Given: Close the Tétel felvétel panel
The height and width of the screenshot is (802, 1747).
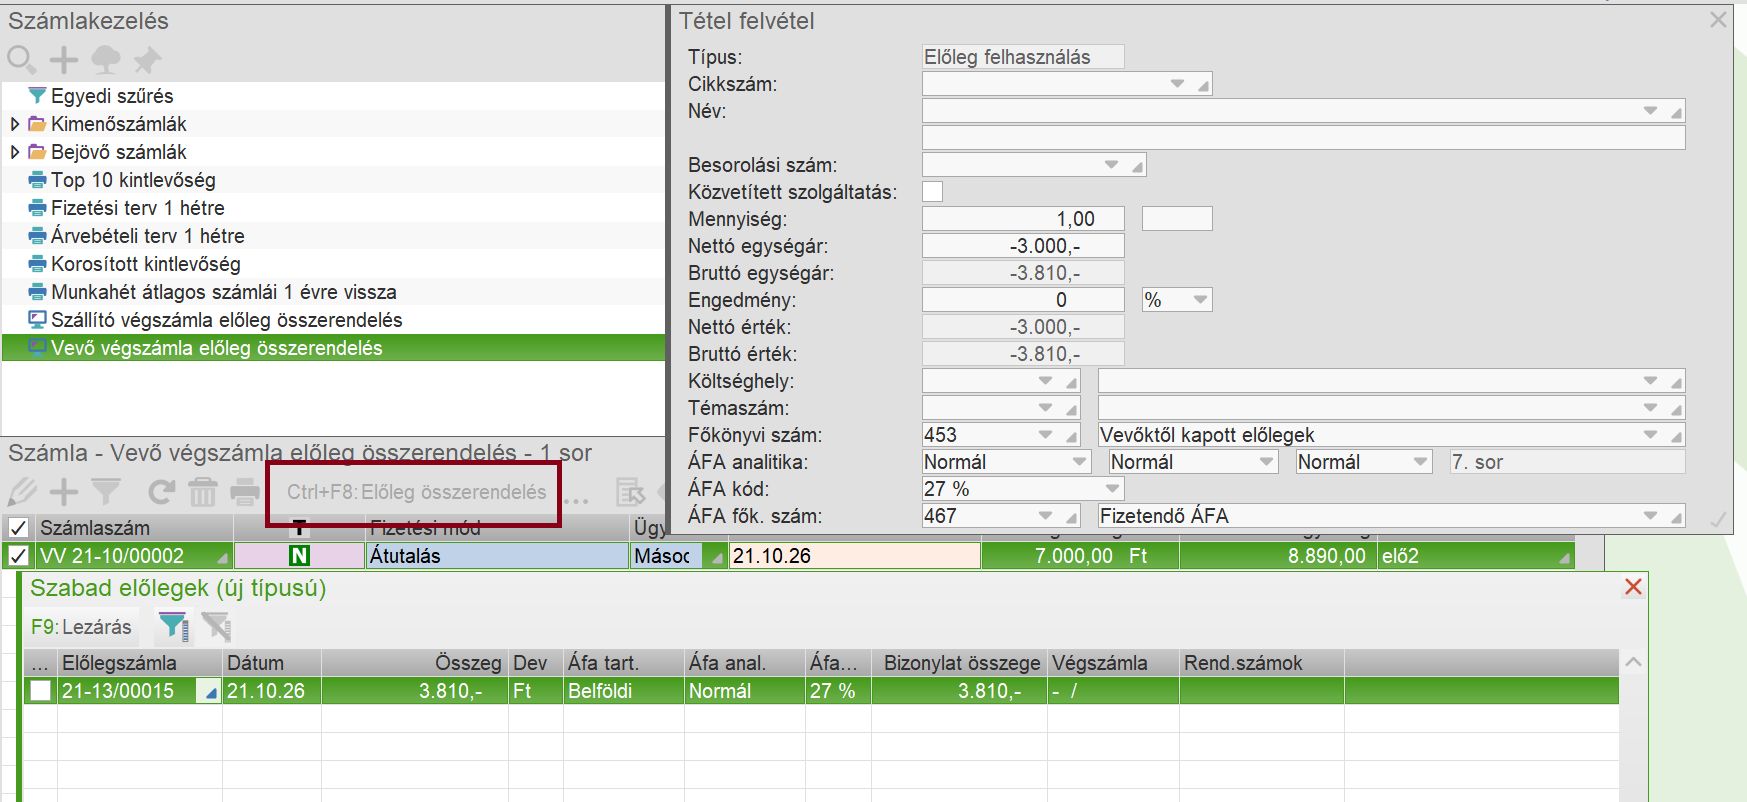Looking at the screenshot, I should tap(1718, 20).
